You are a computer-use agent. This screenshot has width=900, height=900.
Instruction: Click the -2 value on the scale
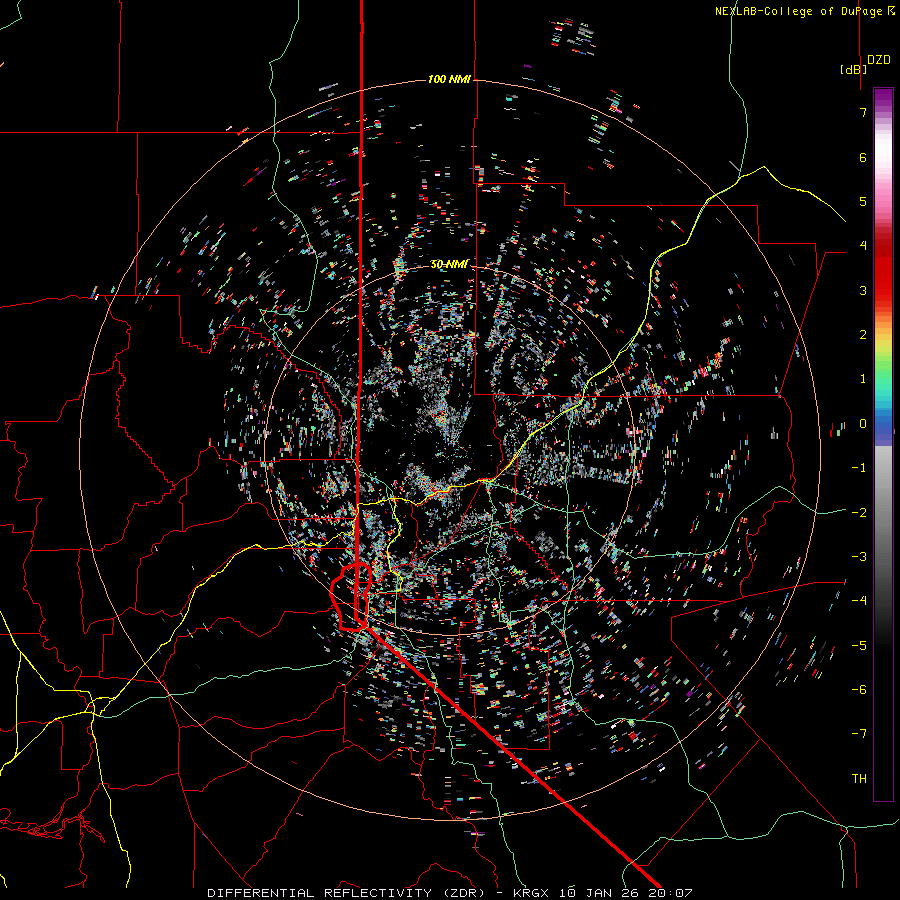[x=859, y=513]
